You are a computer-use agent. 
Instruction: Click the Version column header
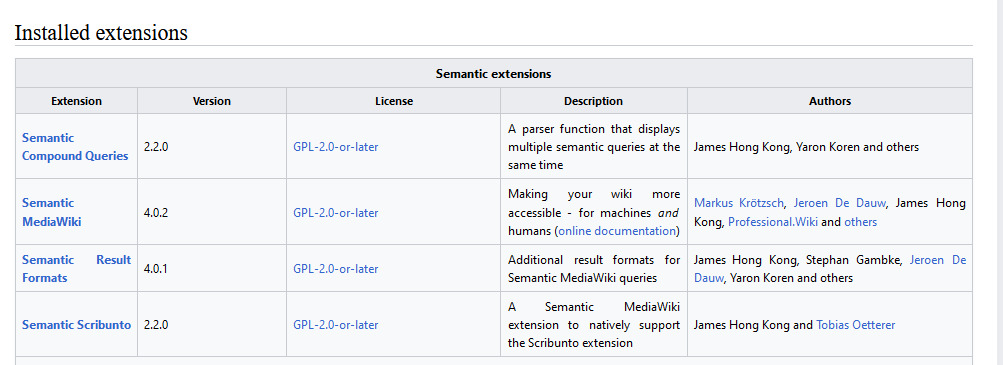212,101
